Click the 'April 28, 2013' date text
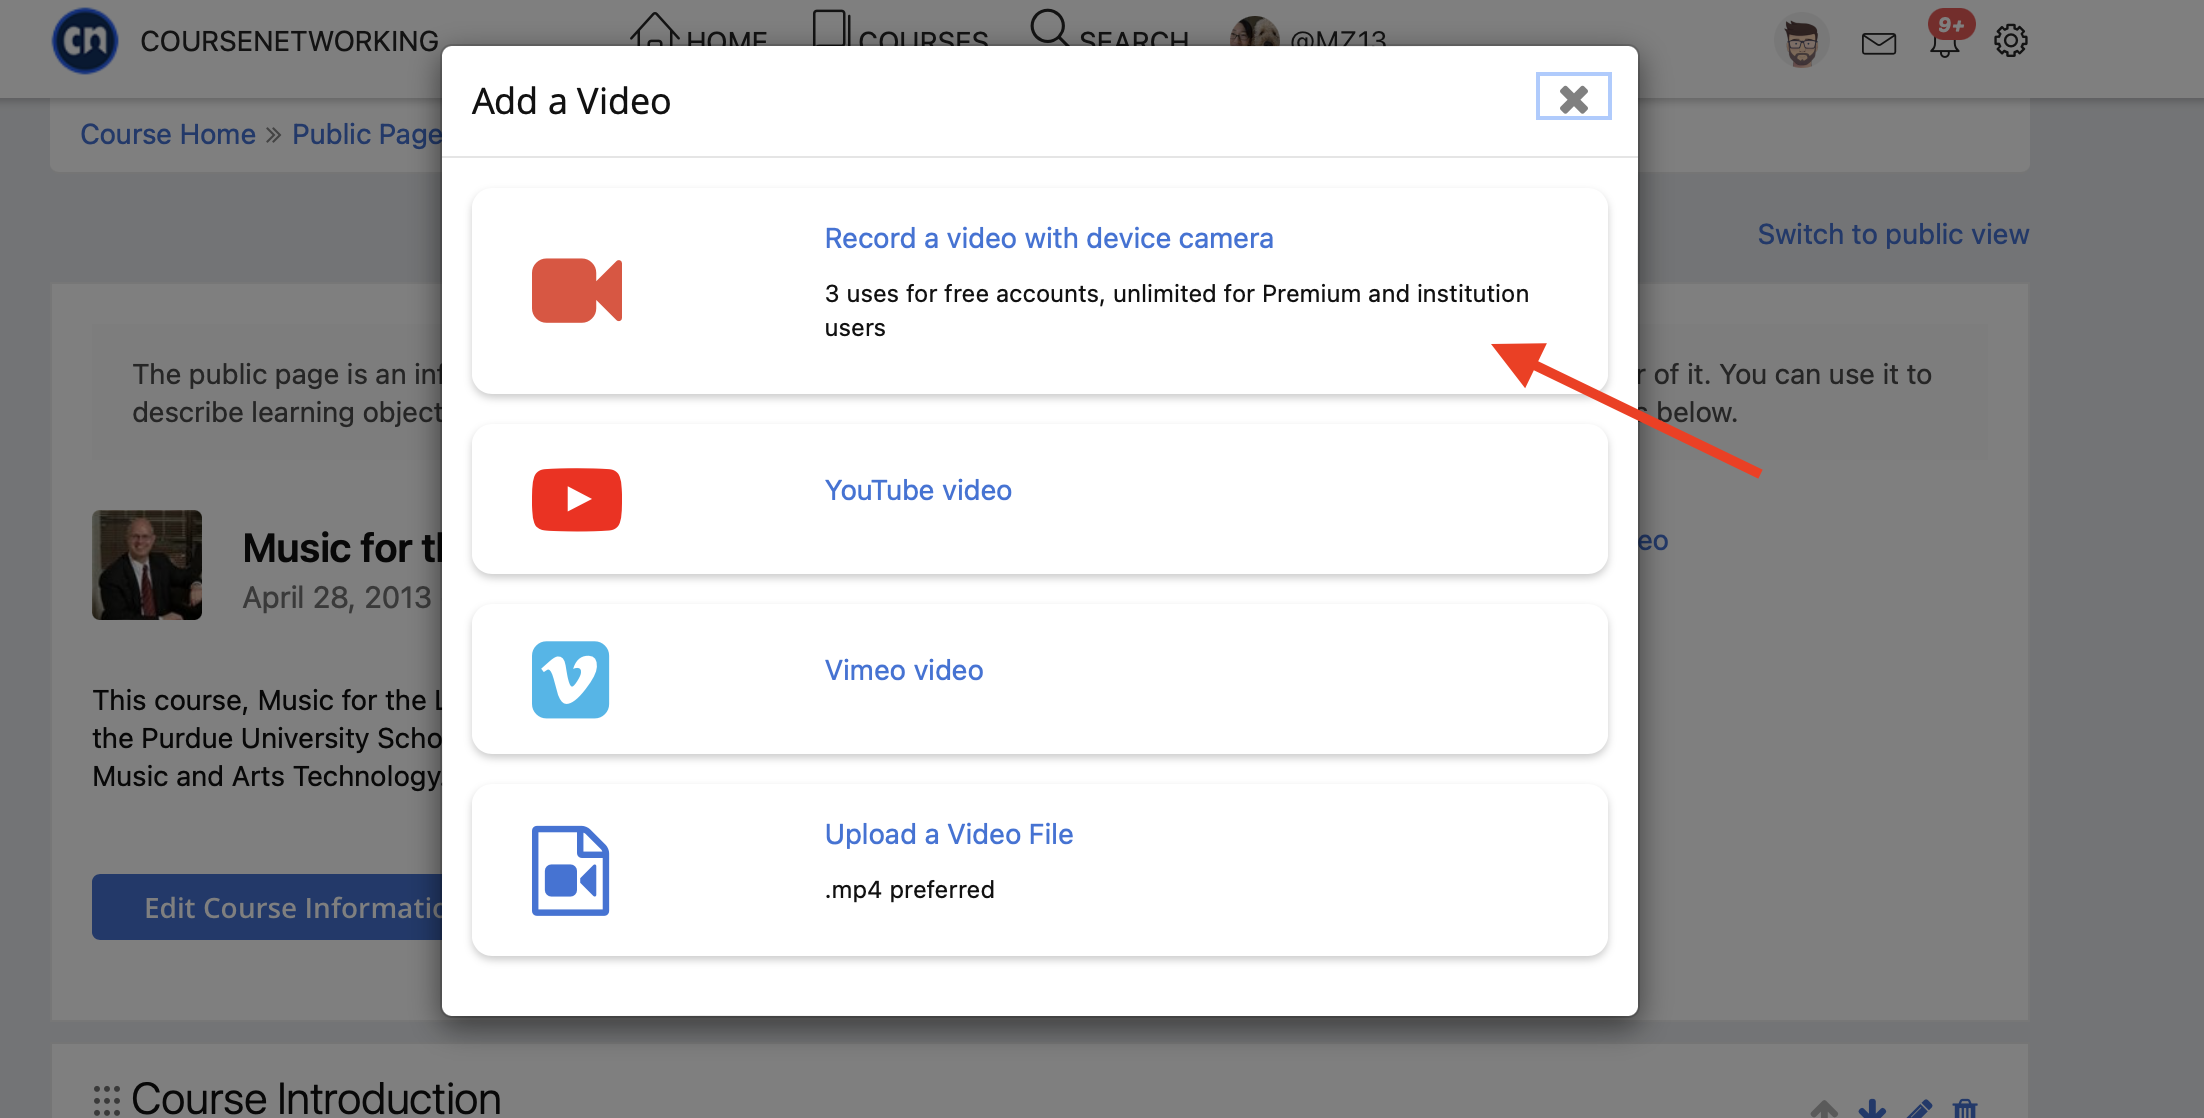Viewport: 2204px width, 1118px height. tap(337, 597)
